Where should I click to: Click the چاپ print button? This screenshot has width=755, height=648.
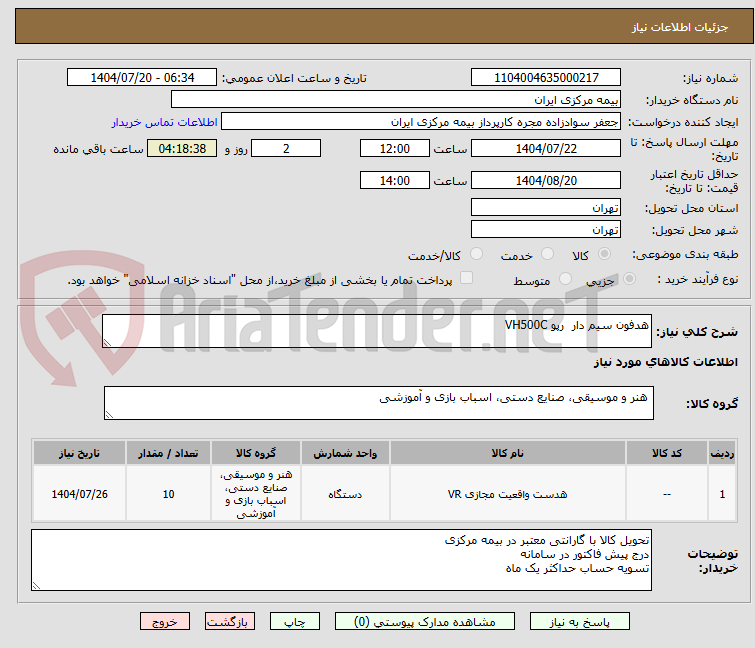point(295,621)
